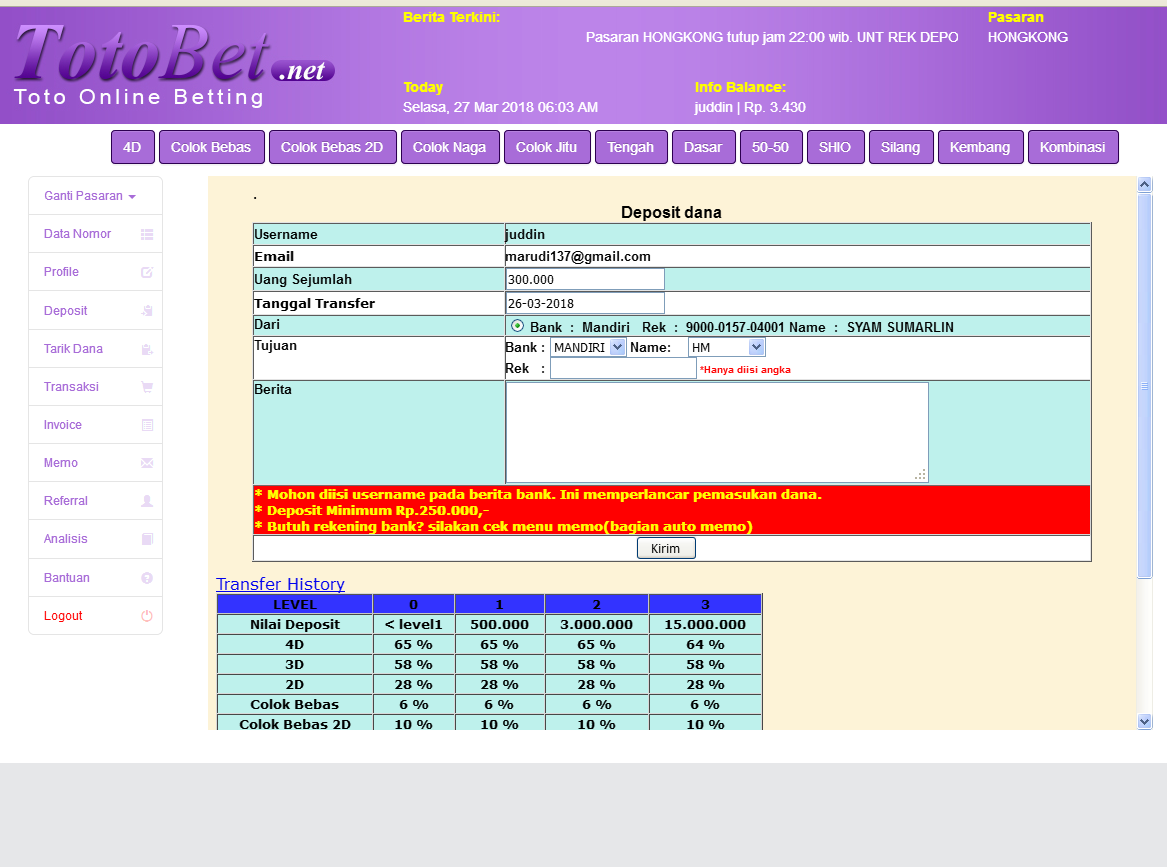Click the Referral person icon
Image resolution: width=1167 pixels, height=867 pixels.
click(x=147, y=501)
